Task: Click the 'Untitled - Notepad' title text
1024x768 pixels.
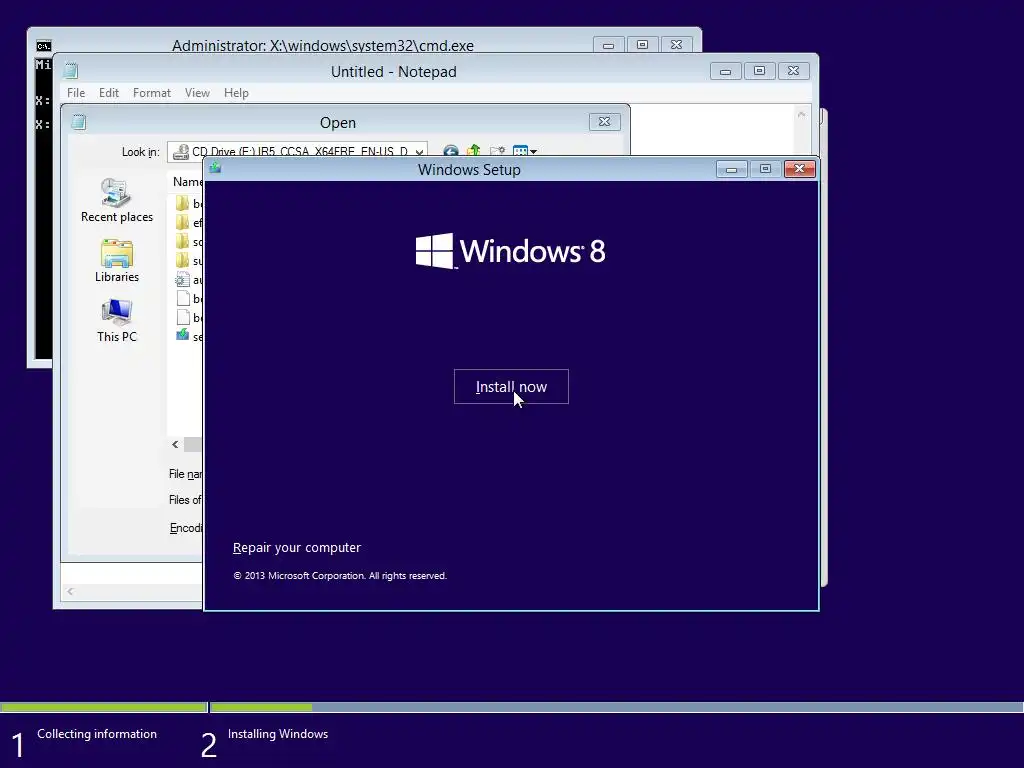Action: coord(394,72)
